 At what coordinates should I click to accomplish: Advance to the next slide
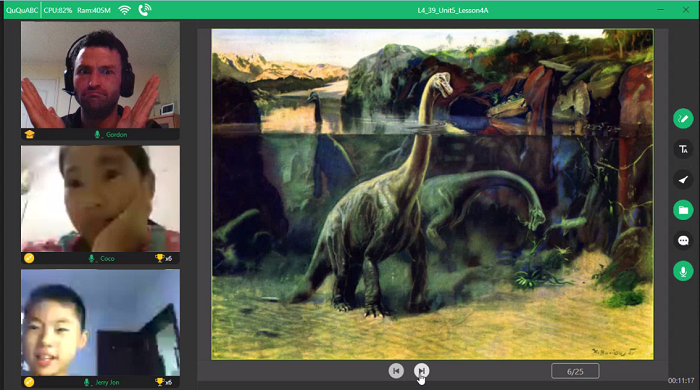tap(421, 371)
